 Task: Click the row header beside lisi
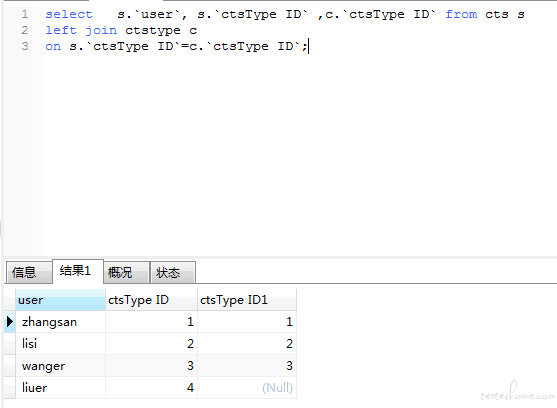click(x=10, y=344)
